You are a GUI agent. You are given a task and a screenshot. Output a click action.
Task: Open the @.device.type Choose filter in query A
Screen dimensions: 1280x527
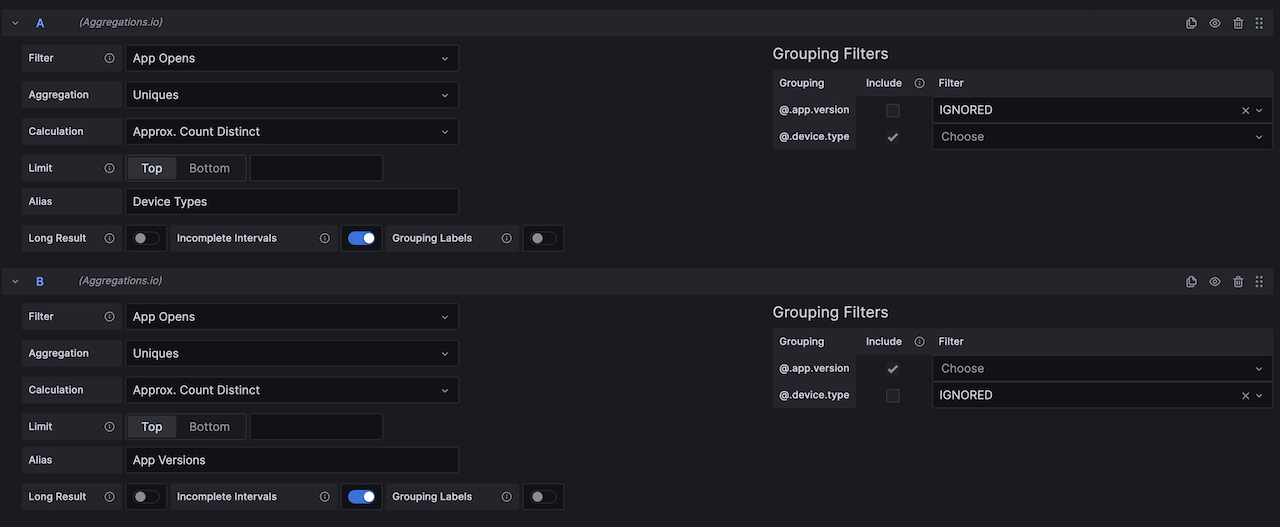[x=1101, y=137]
